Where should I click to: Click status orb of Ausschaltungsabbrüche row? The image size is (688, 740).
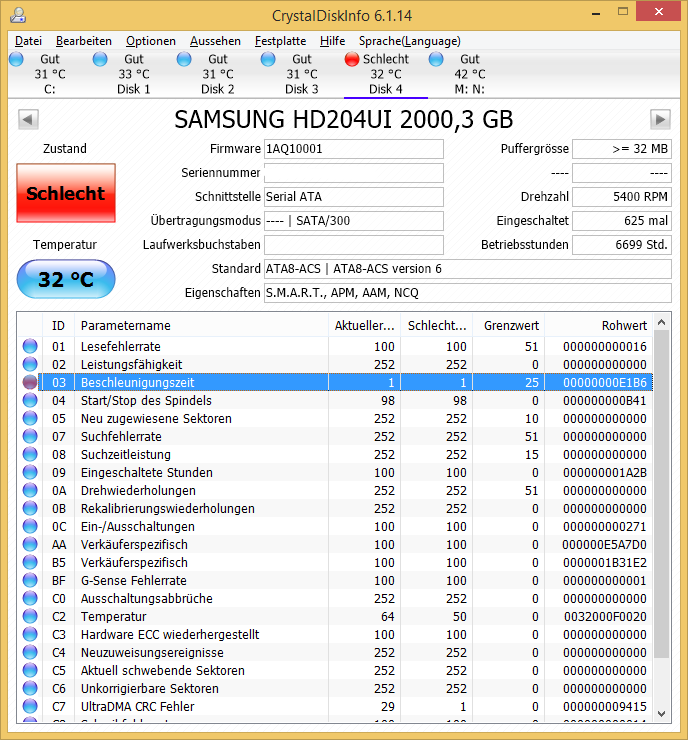tap(30, 598)
